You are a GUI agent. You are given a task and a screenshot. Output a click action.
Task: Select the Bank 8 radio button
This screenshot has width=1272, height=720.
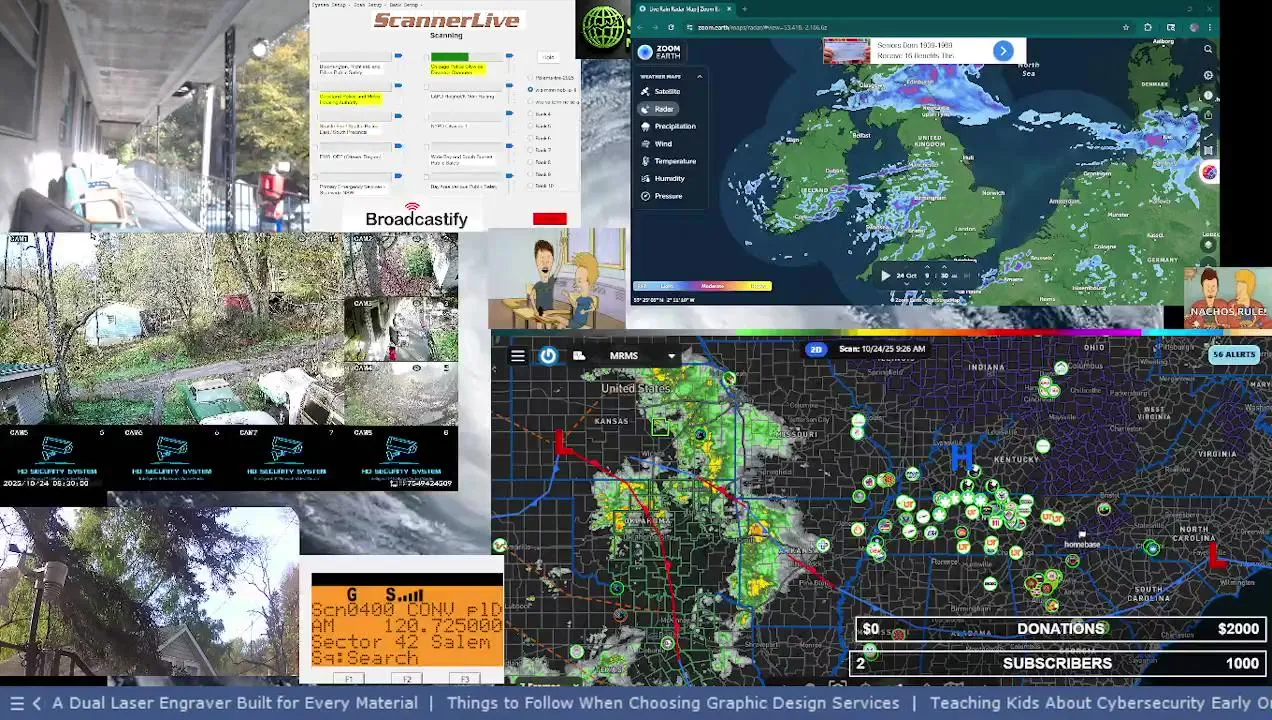click(531, 162)
